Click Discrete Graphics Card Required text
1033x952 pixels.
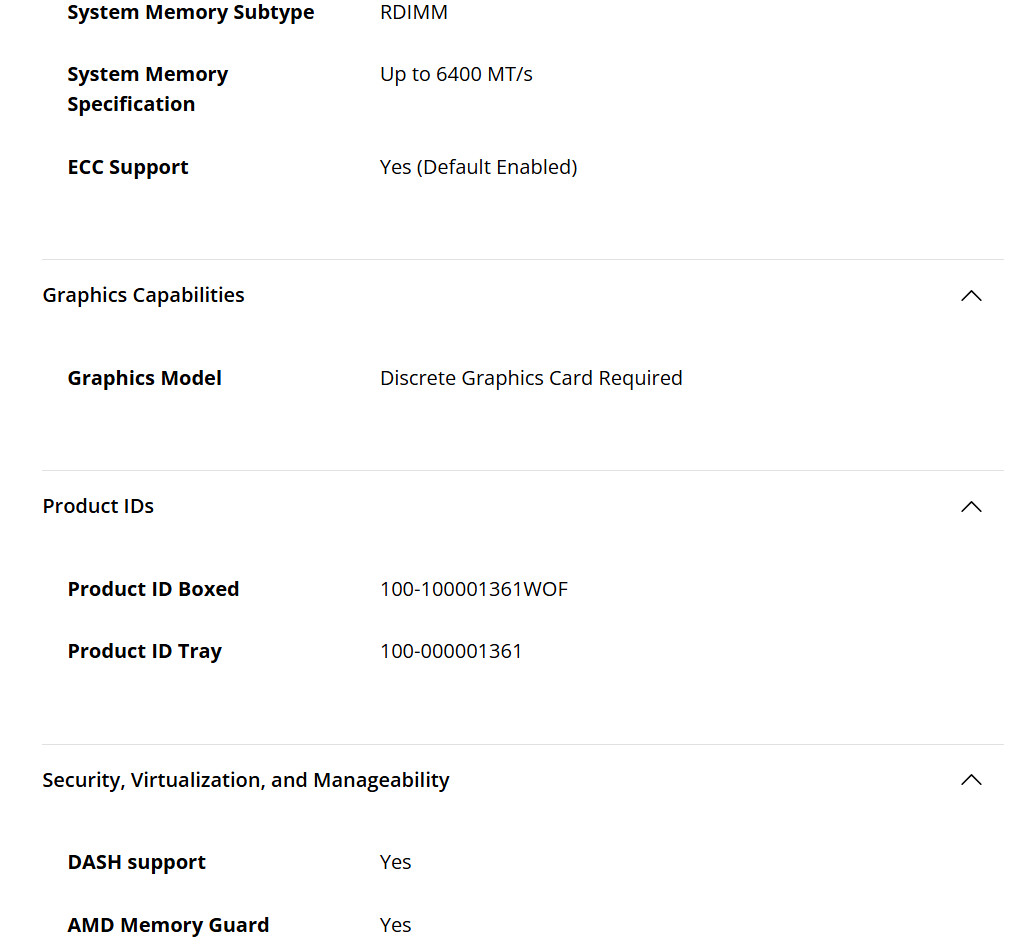(x=531, y=378)
